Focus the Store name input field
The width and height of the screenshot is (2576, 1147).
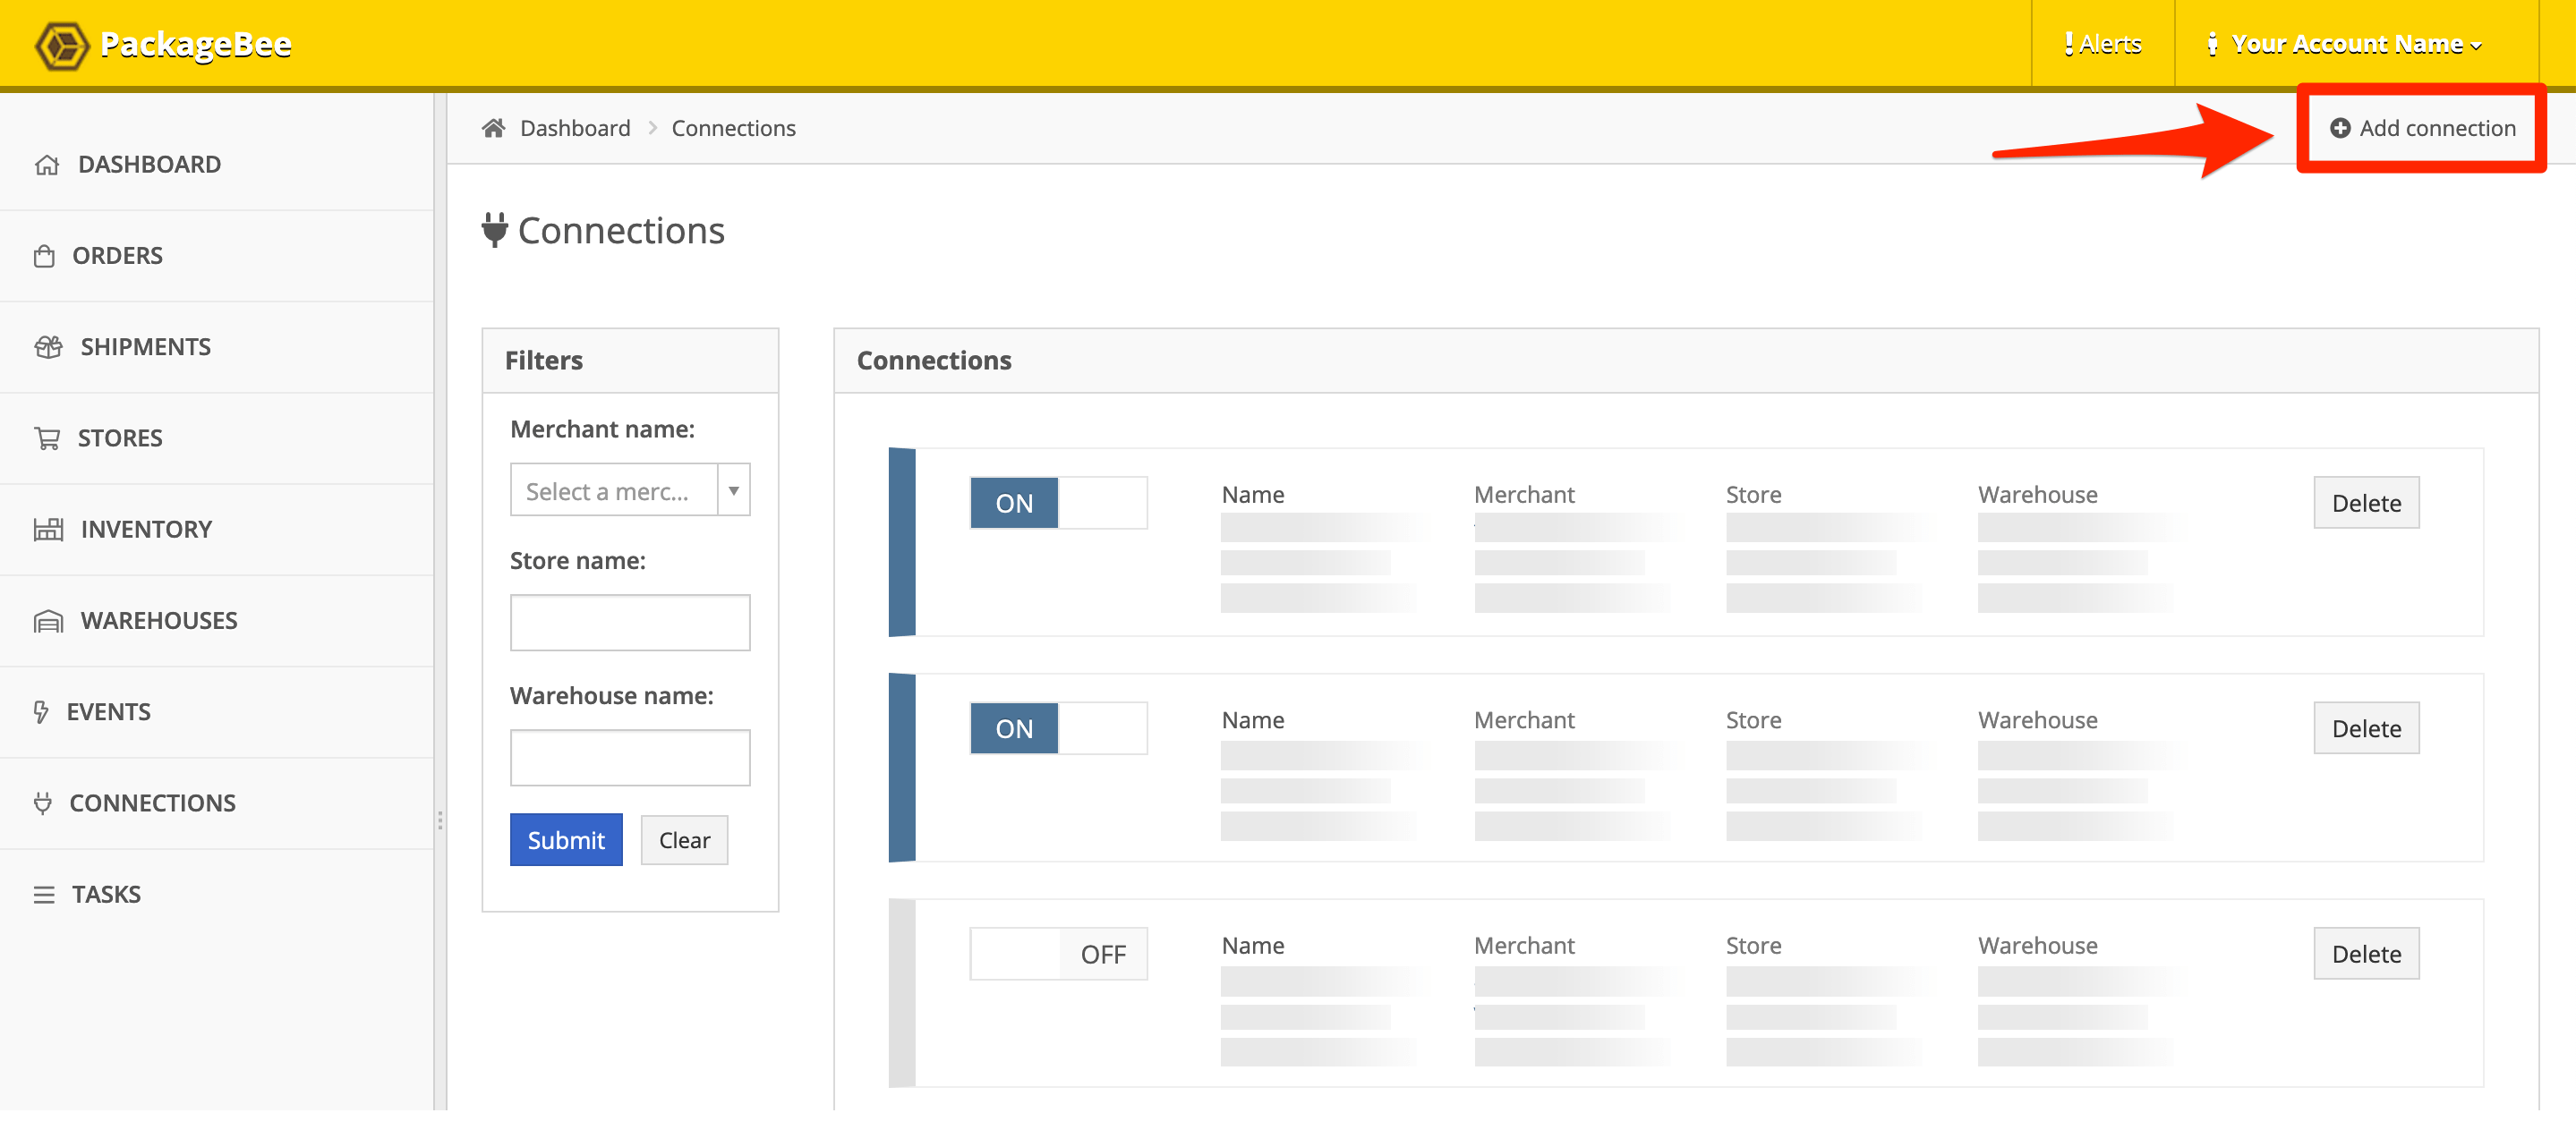tap(630, 623)
